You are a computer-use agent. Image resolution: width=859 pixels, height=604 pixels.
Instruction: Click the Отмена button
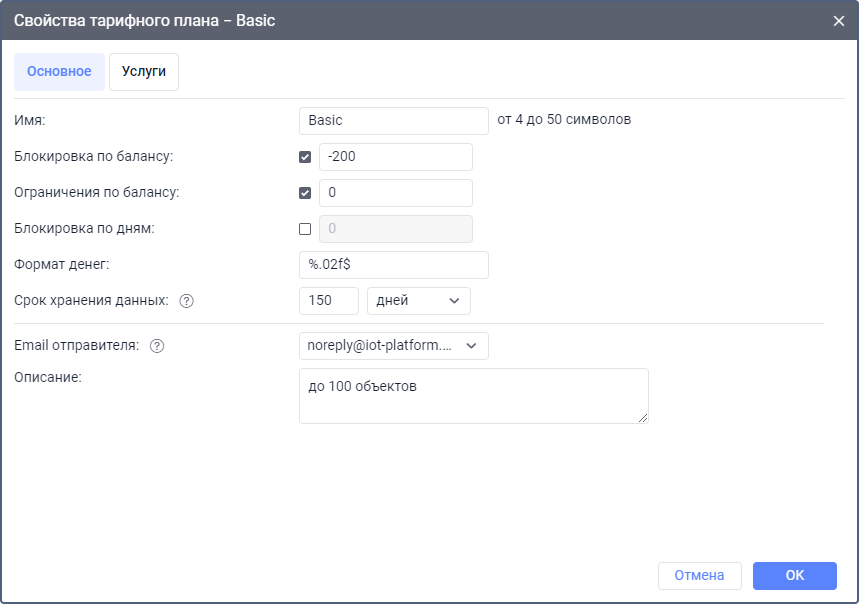coord(699,575)
